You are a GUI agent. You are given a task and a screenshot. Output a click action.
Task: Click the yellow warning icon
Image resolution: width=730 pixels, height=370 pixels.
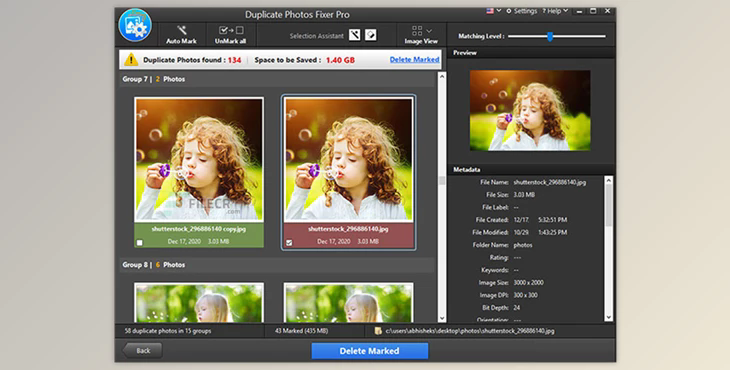pos(131,60)
